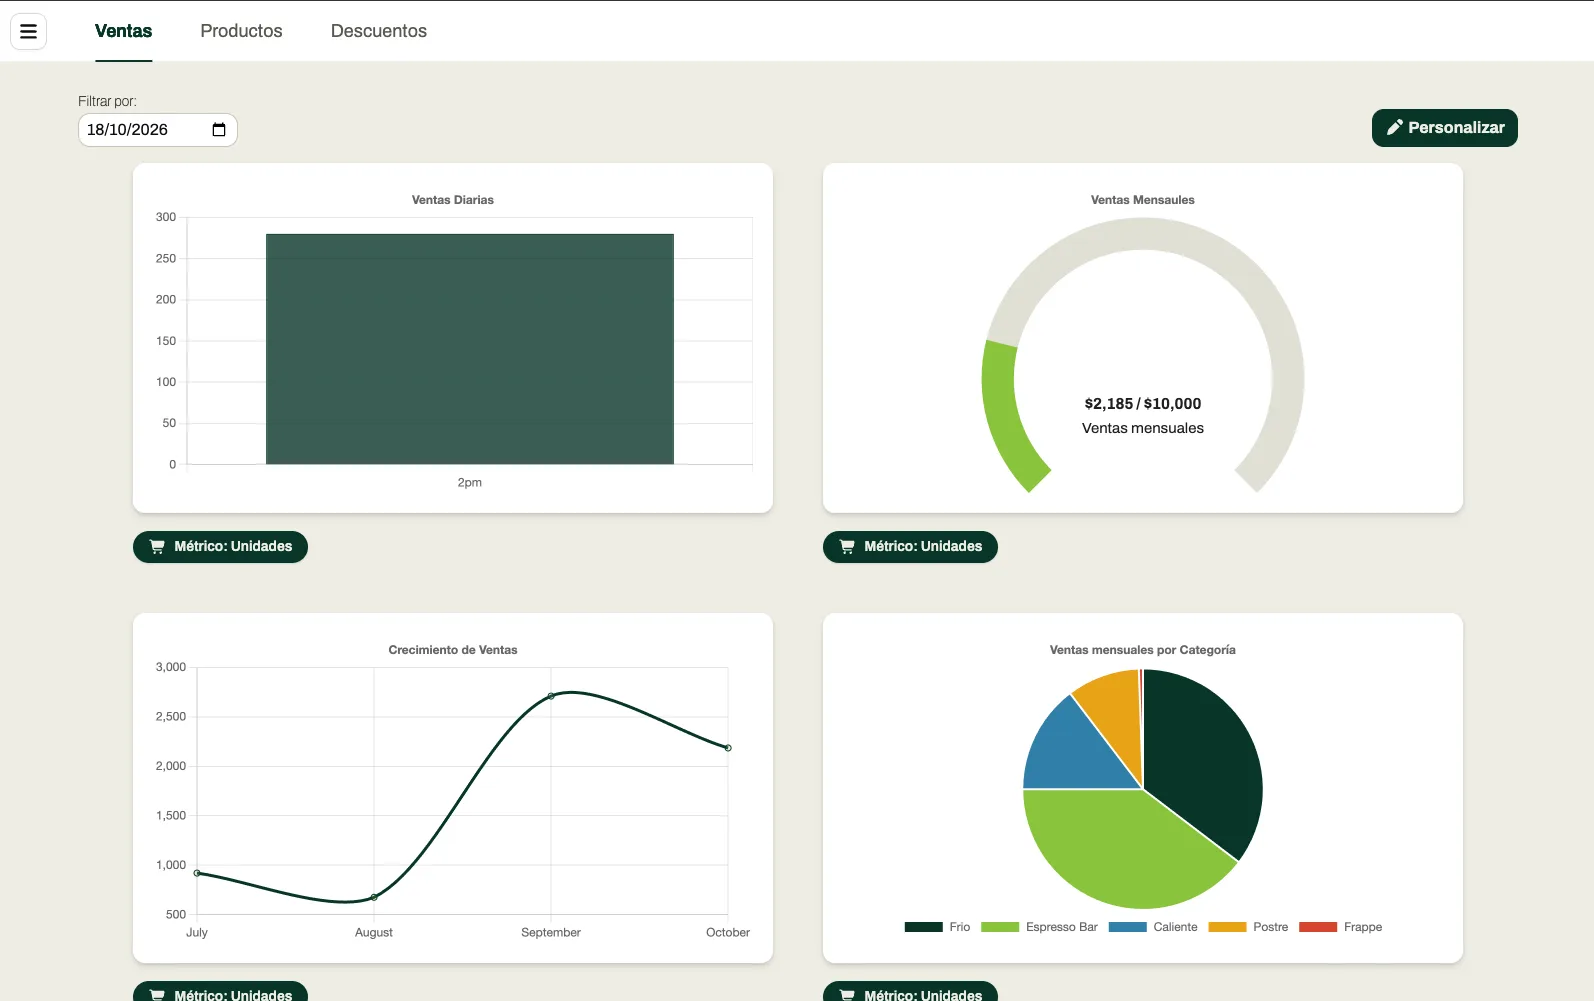The image size is (1594, 1001).
Task: Open the calendar date picker icon
Action: coord(219,130)
